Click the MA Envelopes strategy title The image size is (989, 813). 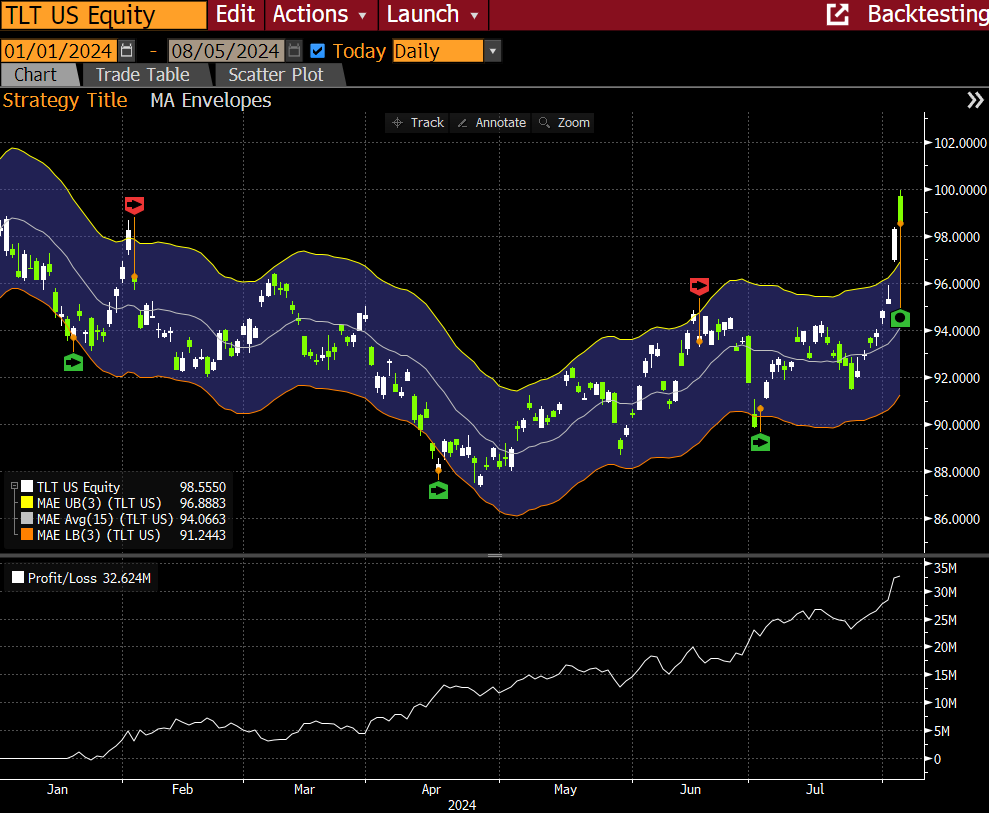[x=211, y=100]
